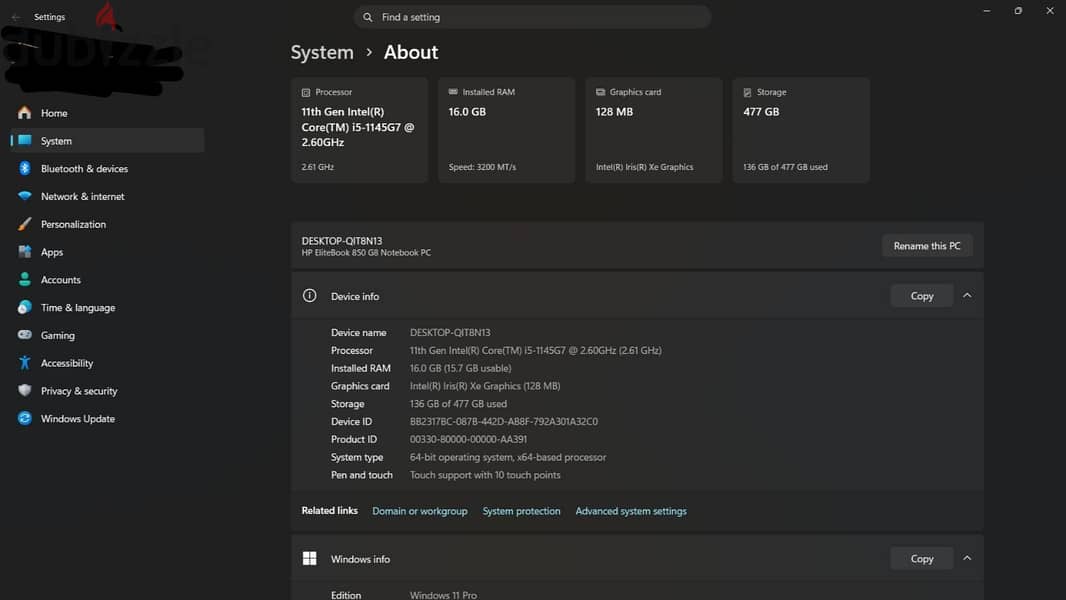
Task: Click the Installed RAM icon on card
Action: coord(453,92)
